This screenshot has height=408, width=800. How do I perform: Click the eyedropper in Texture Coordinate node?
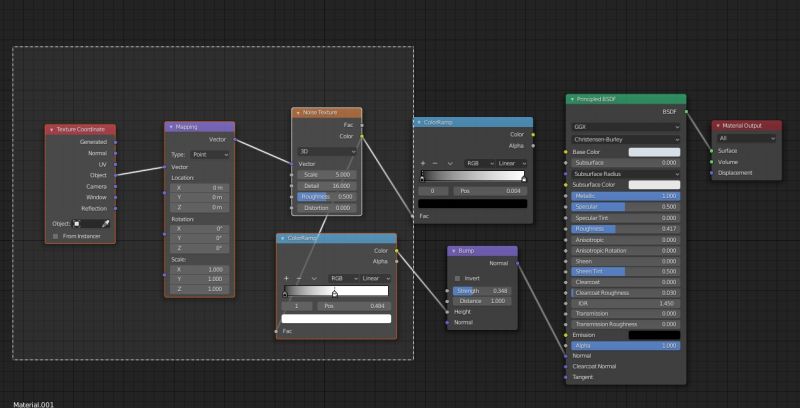coord(106,224)
